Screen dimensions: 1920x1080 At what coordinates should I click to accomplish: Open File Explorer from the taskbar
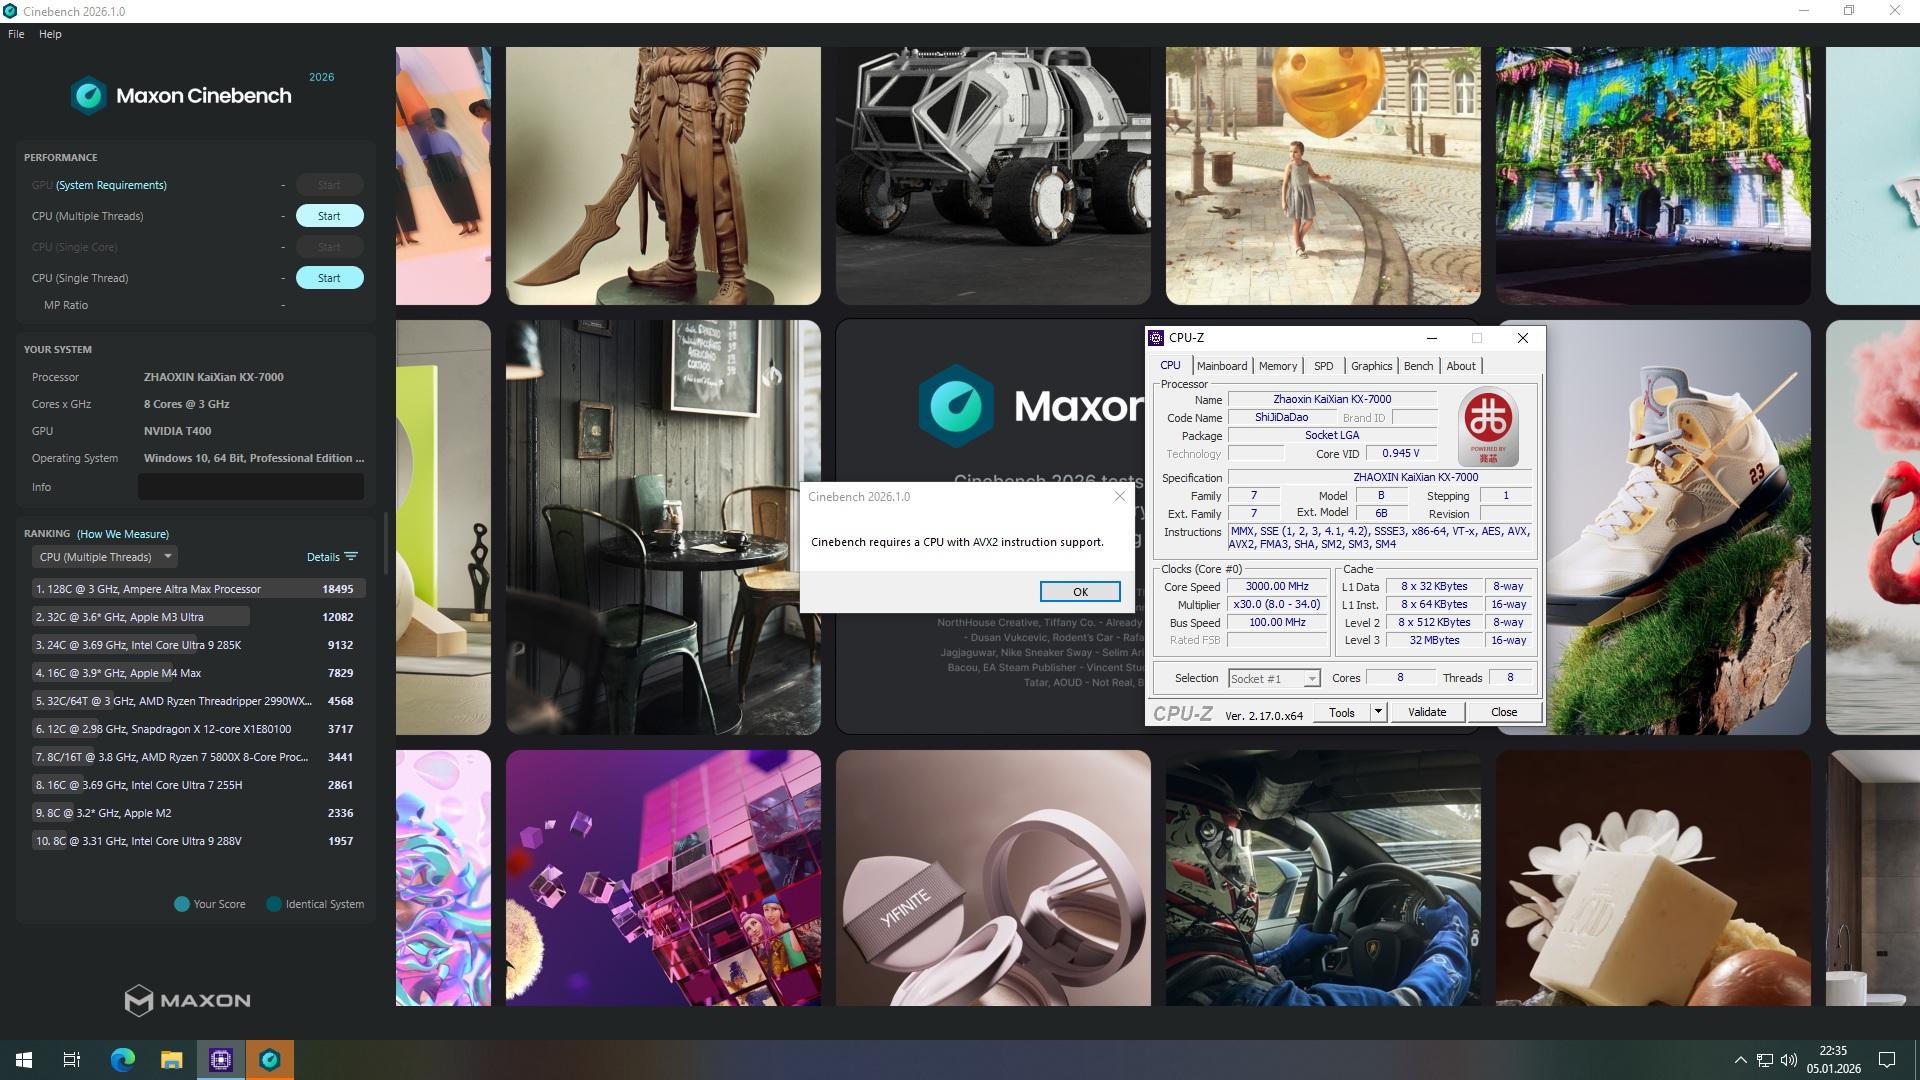point(172,1060)
